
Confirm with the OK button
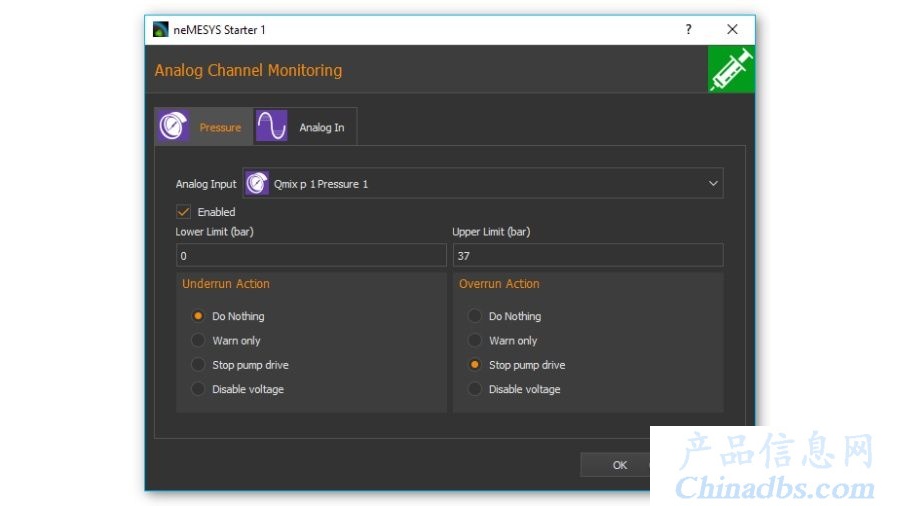(x=615, y=465)
